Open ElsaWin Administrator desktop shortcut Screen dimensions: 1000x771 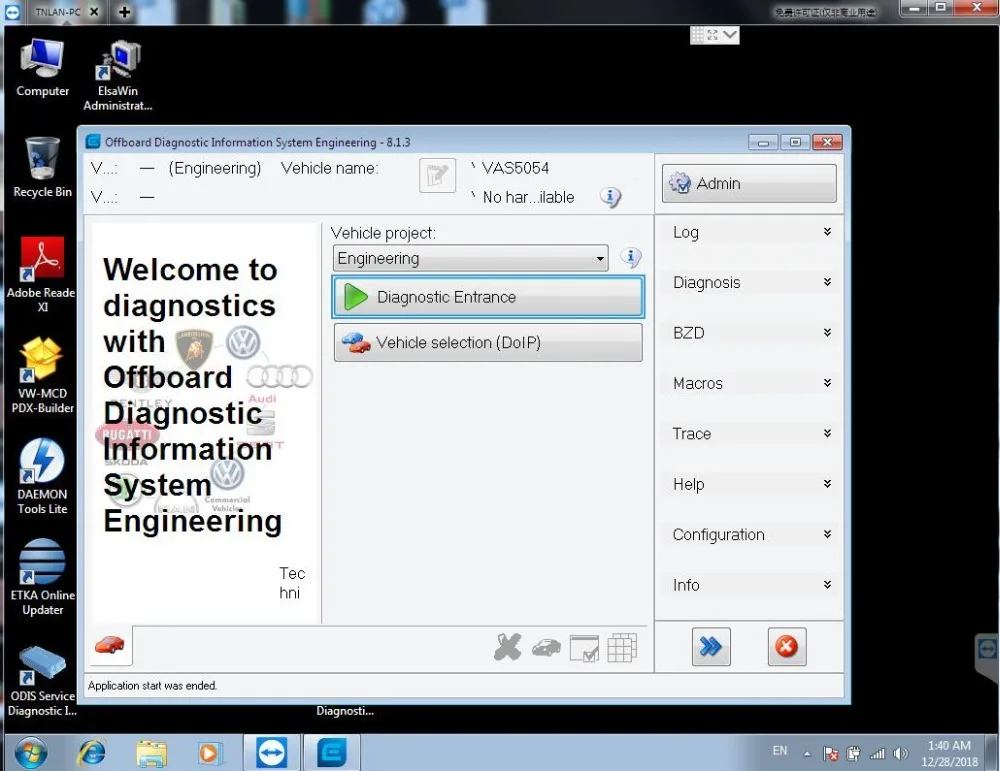pyautogui.click(x=118, y=75)
